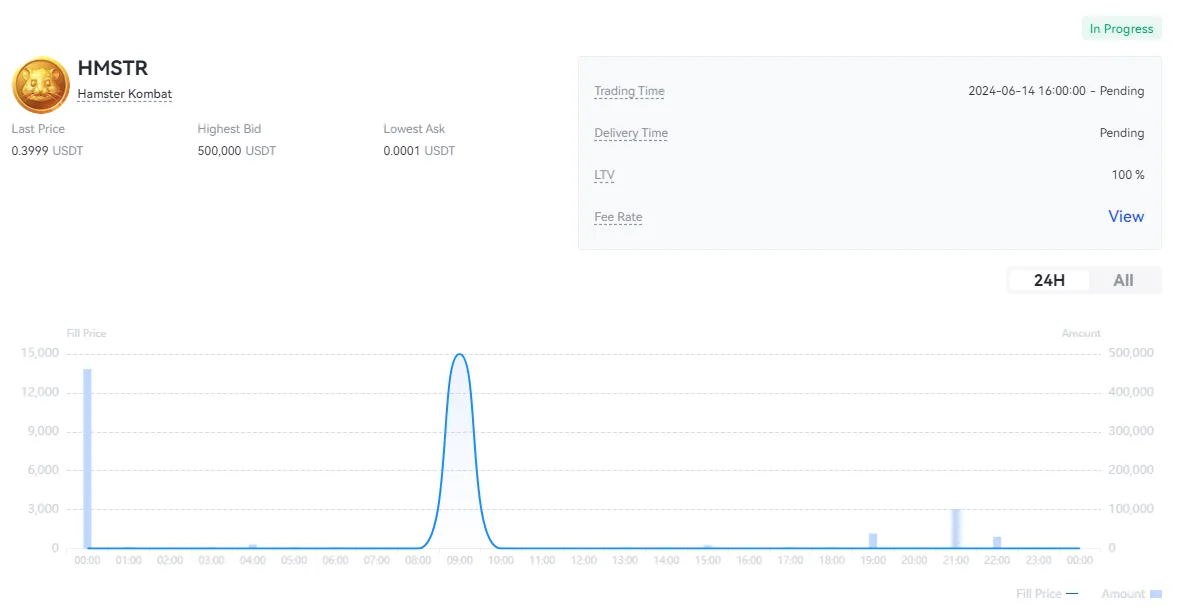Click the 12:00 x-axis label
1178x614 pixels.
[584, 561]
